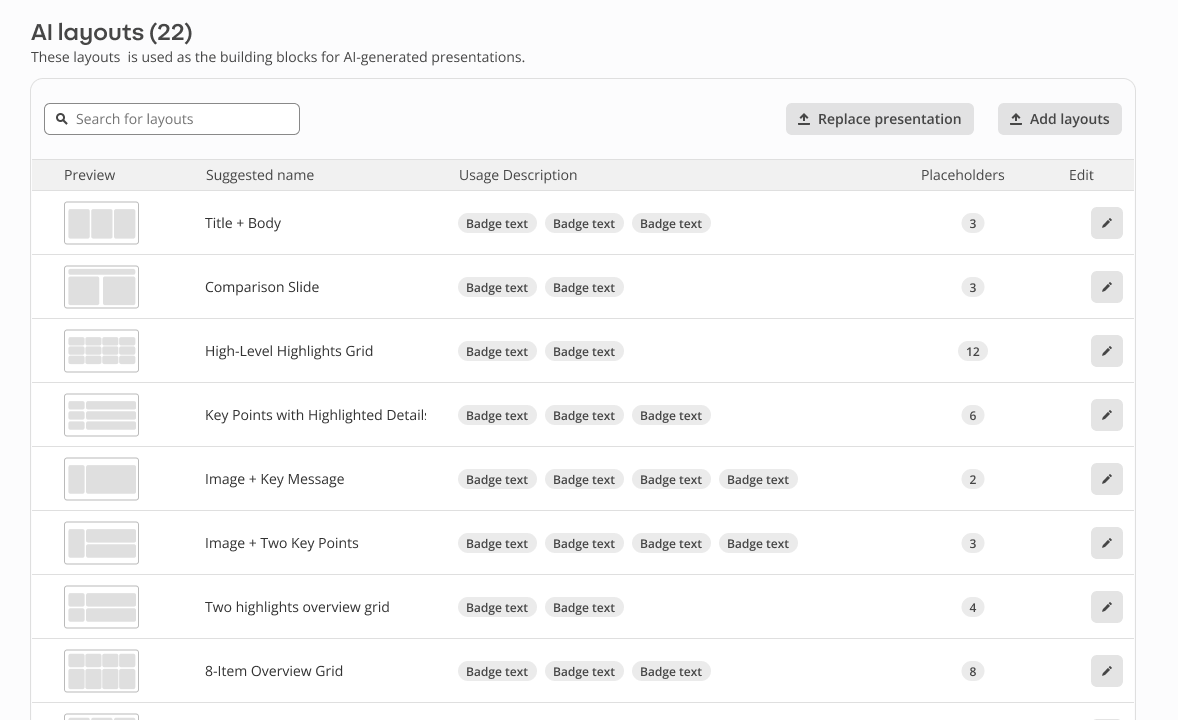Click pencil icon for Image + Two Key Points
Screen dimensions: 1178x720
(x=1107, y=543)
